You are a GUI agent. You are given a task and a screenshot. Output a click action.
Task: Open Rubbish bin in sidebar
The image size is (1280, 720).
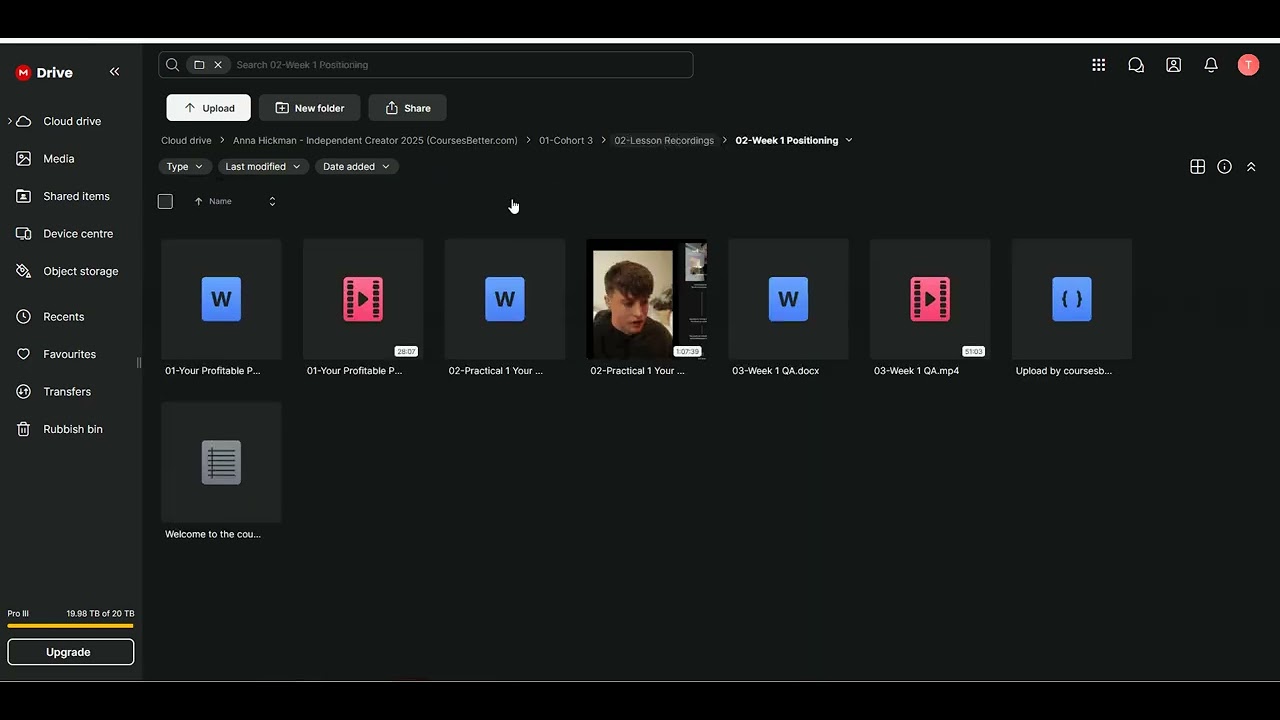coord(72,429)
